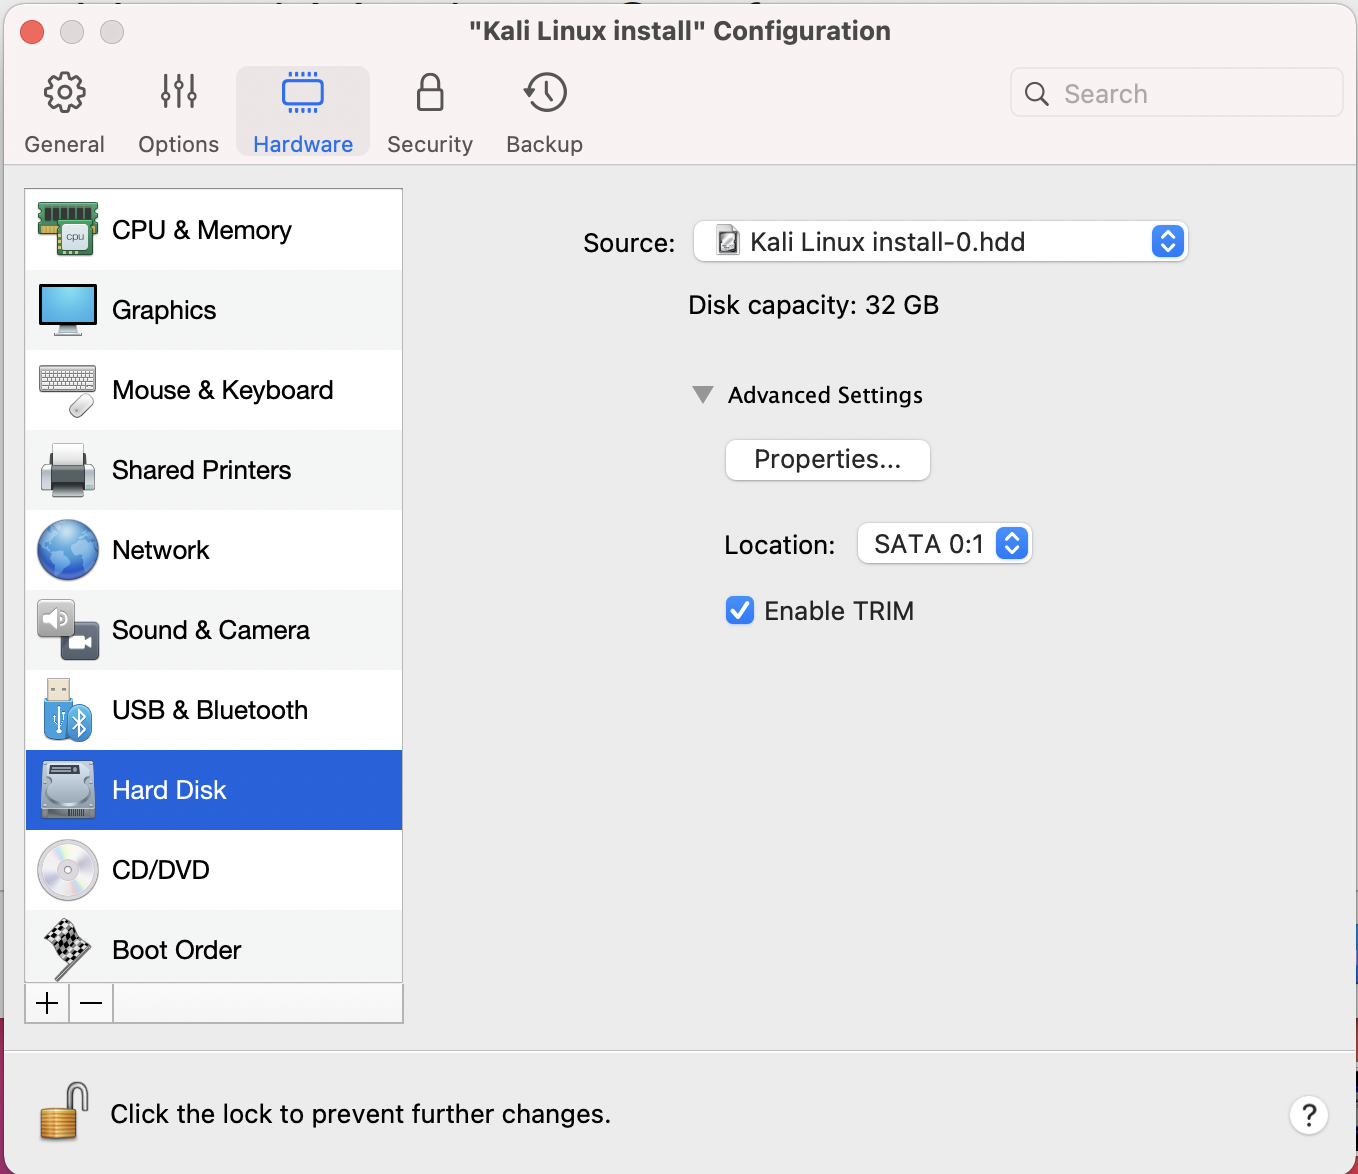The height and width of the screenshot is (1174, 1358).
Task: Disable the Enable TRIM checkbox
Action: tap(740, 610)
